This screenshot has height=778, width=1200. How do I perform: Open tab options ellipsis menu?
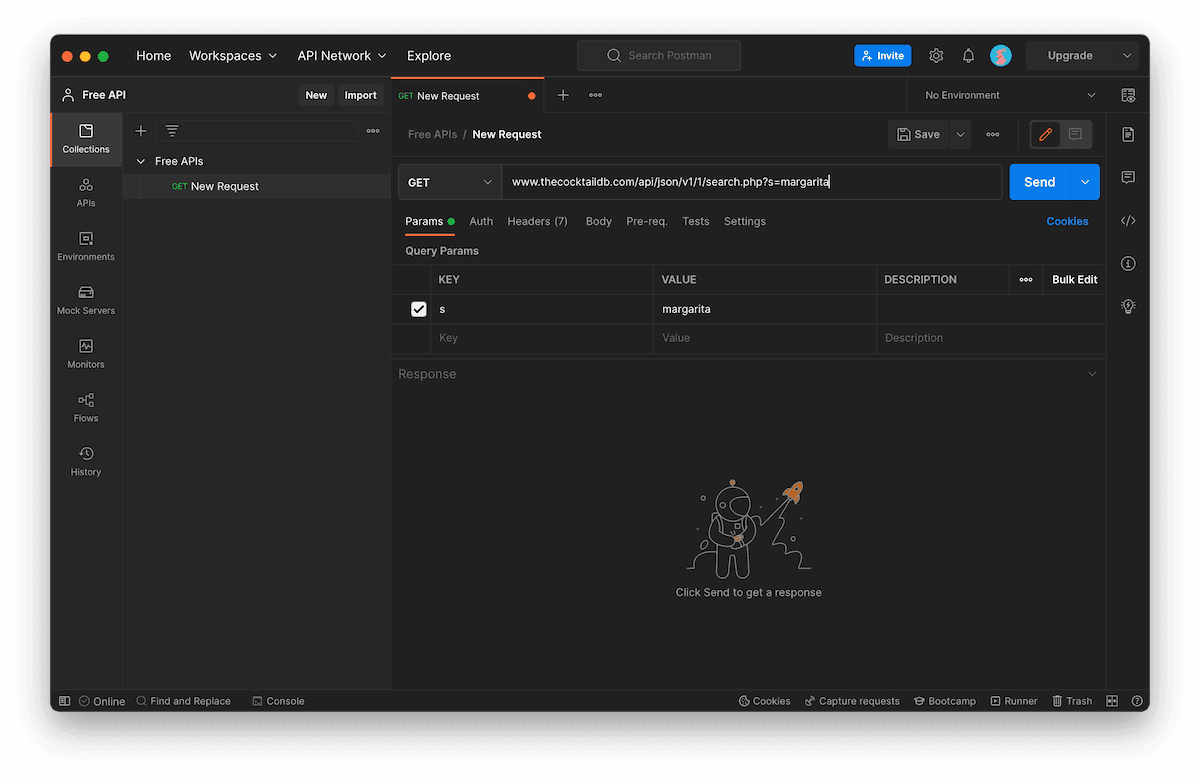pyautogui.click(x=595, y=95)
